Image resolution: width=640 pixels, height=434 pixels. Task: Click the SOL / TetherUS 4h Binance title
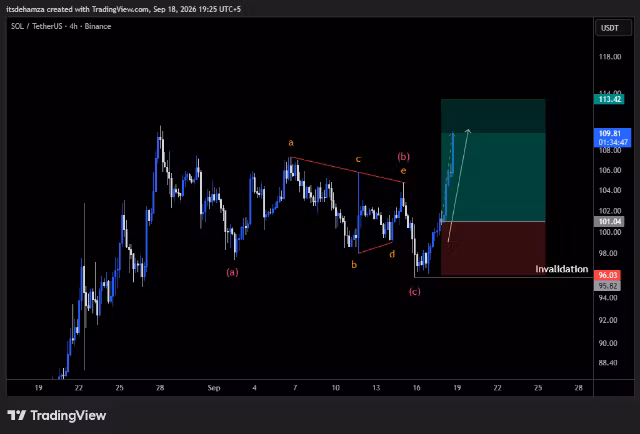61,26
